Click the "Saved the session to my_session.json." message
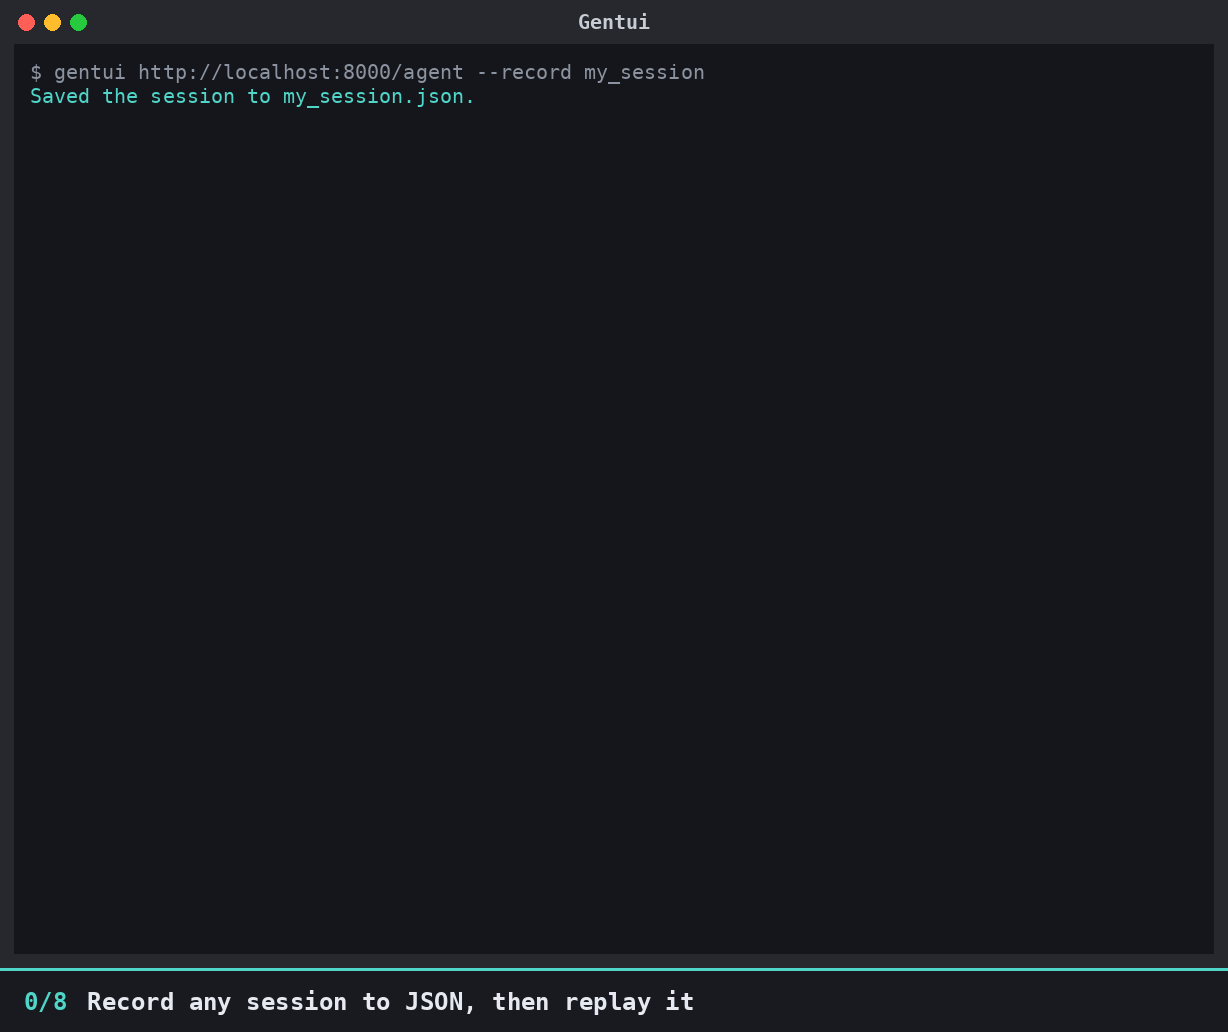 pos(253,96)
